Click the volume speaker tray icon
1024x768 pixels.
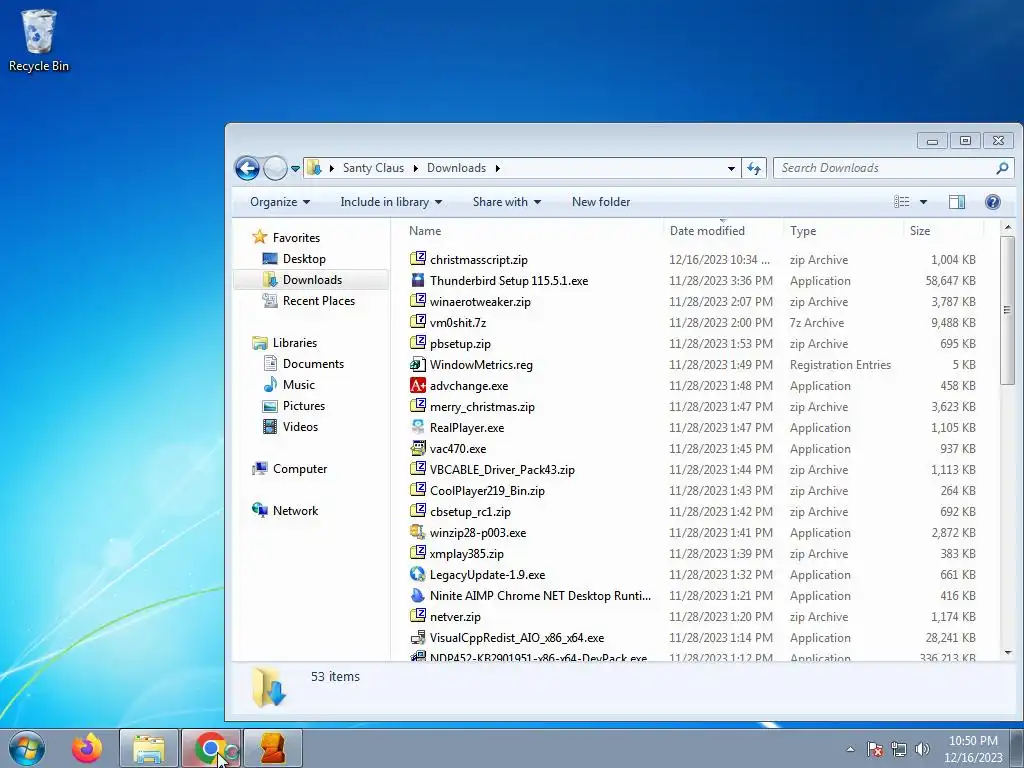click(922, 749)
